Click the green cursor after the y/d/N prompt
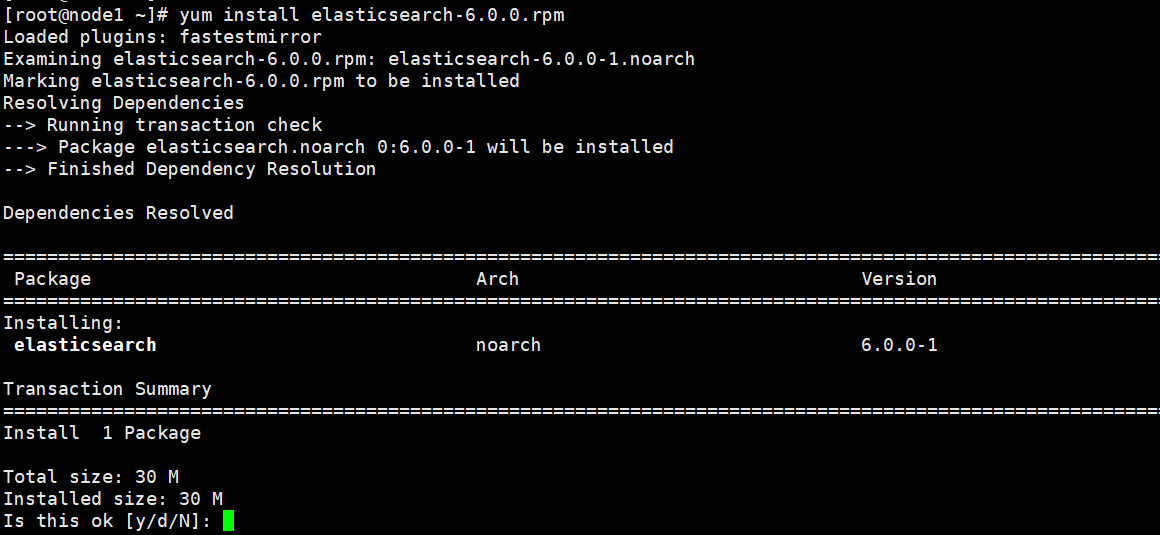 pyautogui.click(x=228, y=521)
